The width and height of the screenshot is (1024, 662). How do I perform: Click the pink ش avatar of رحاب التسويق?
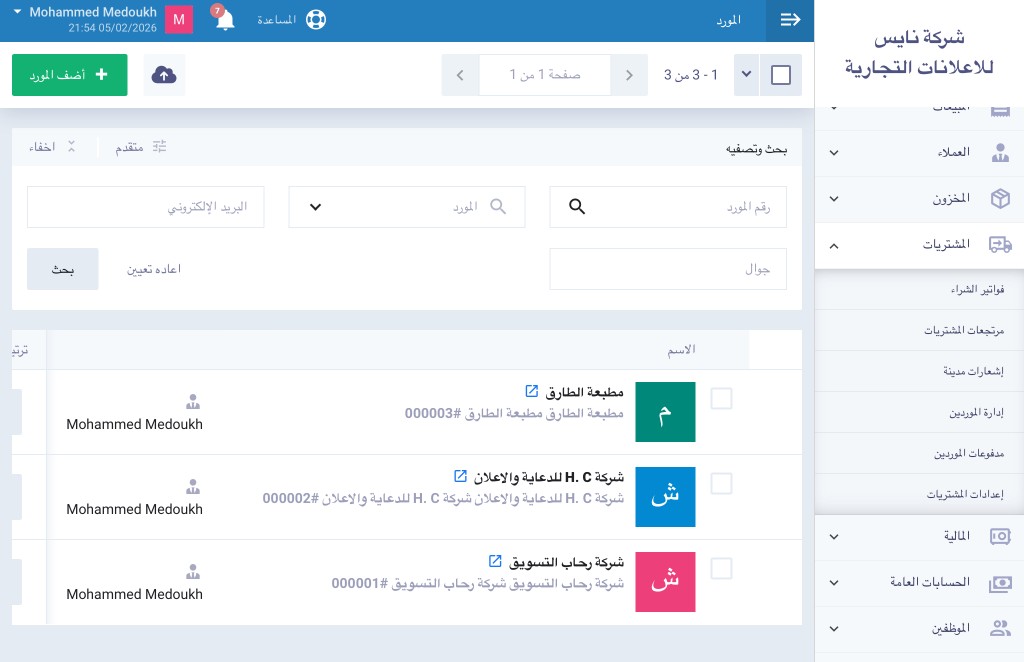point(665,582)
